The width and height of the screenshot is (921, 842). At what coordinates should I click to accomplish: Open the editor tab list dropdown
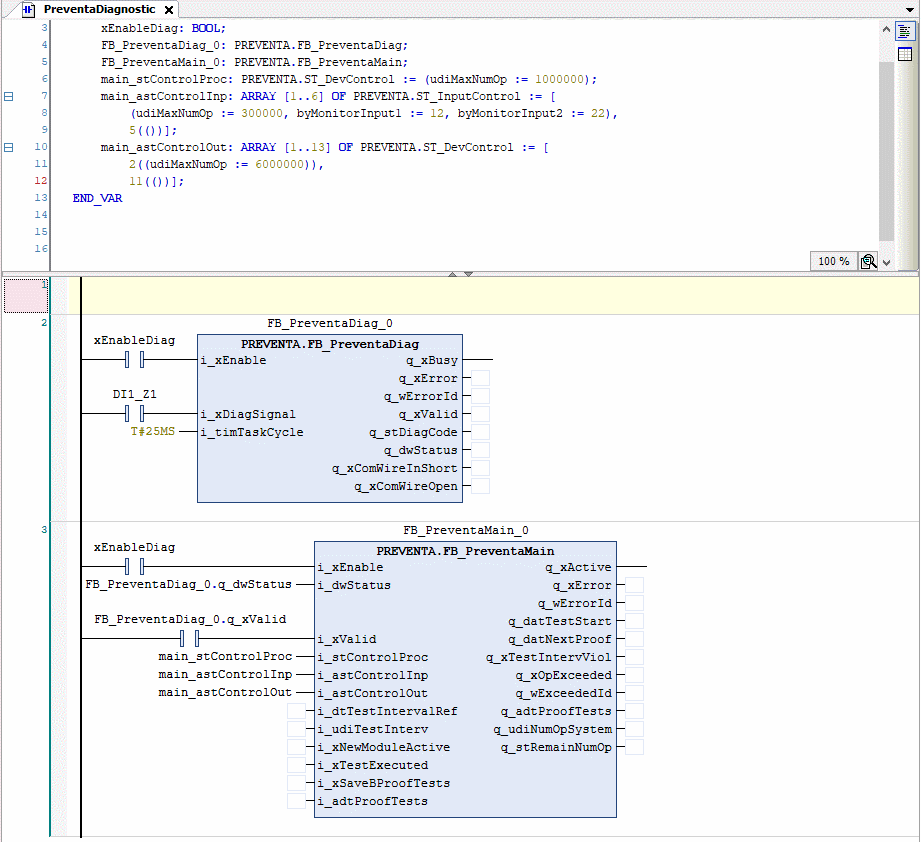908,9
